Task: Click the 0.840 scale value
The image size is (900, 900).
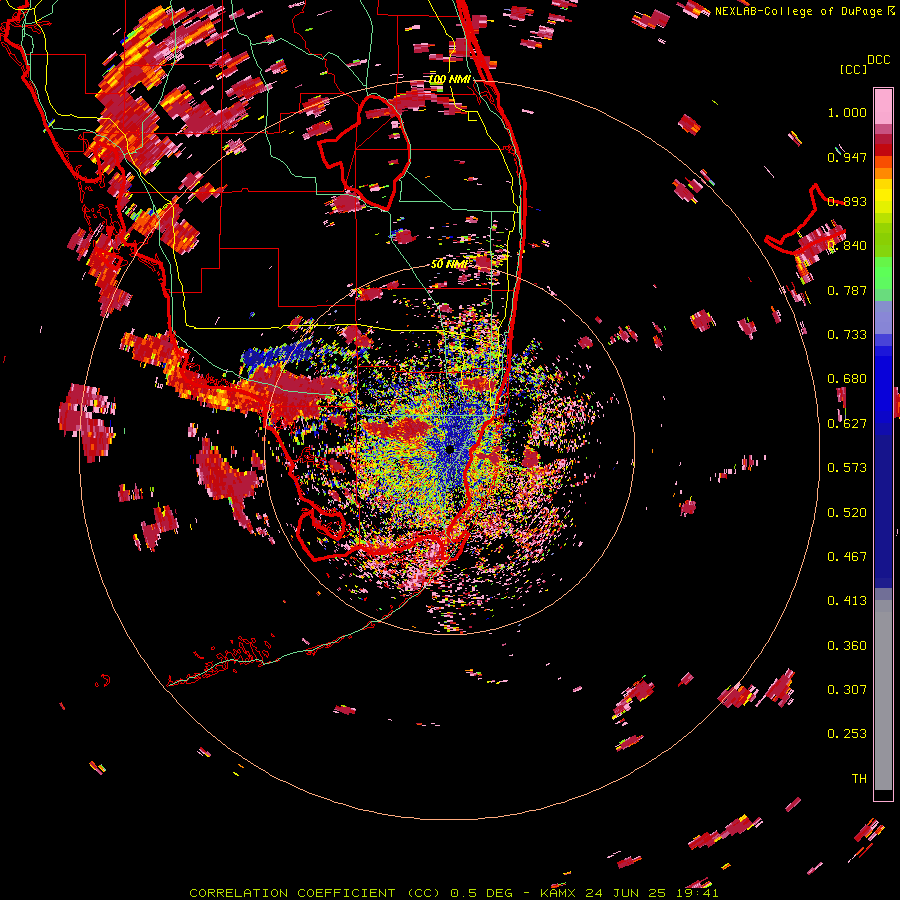Action: coord(847,246)
